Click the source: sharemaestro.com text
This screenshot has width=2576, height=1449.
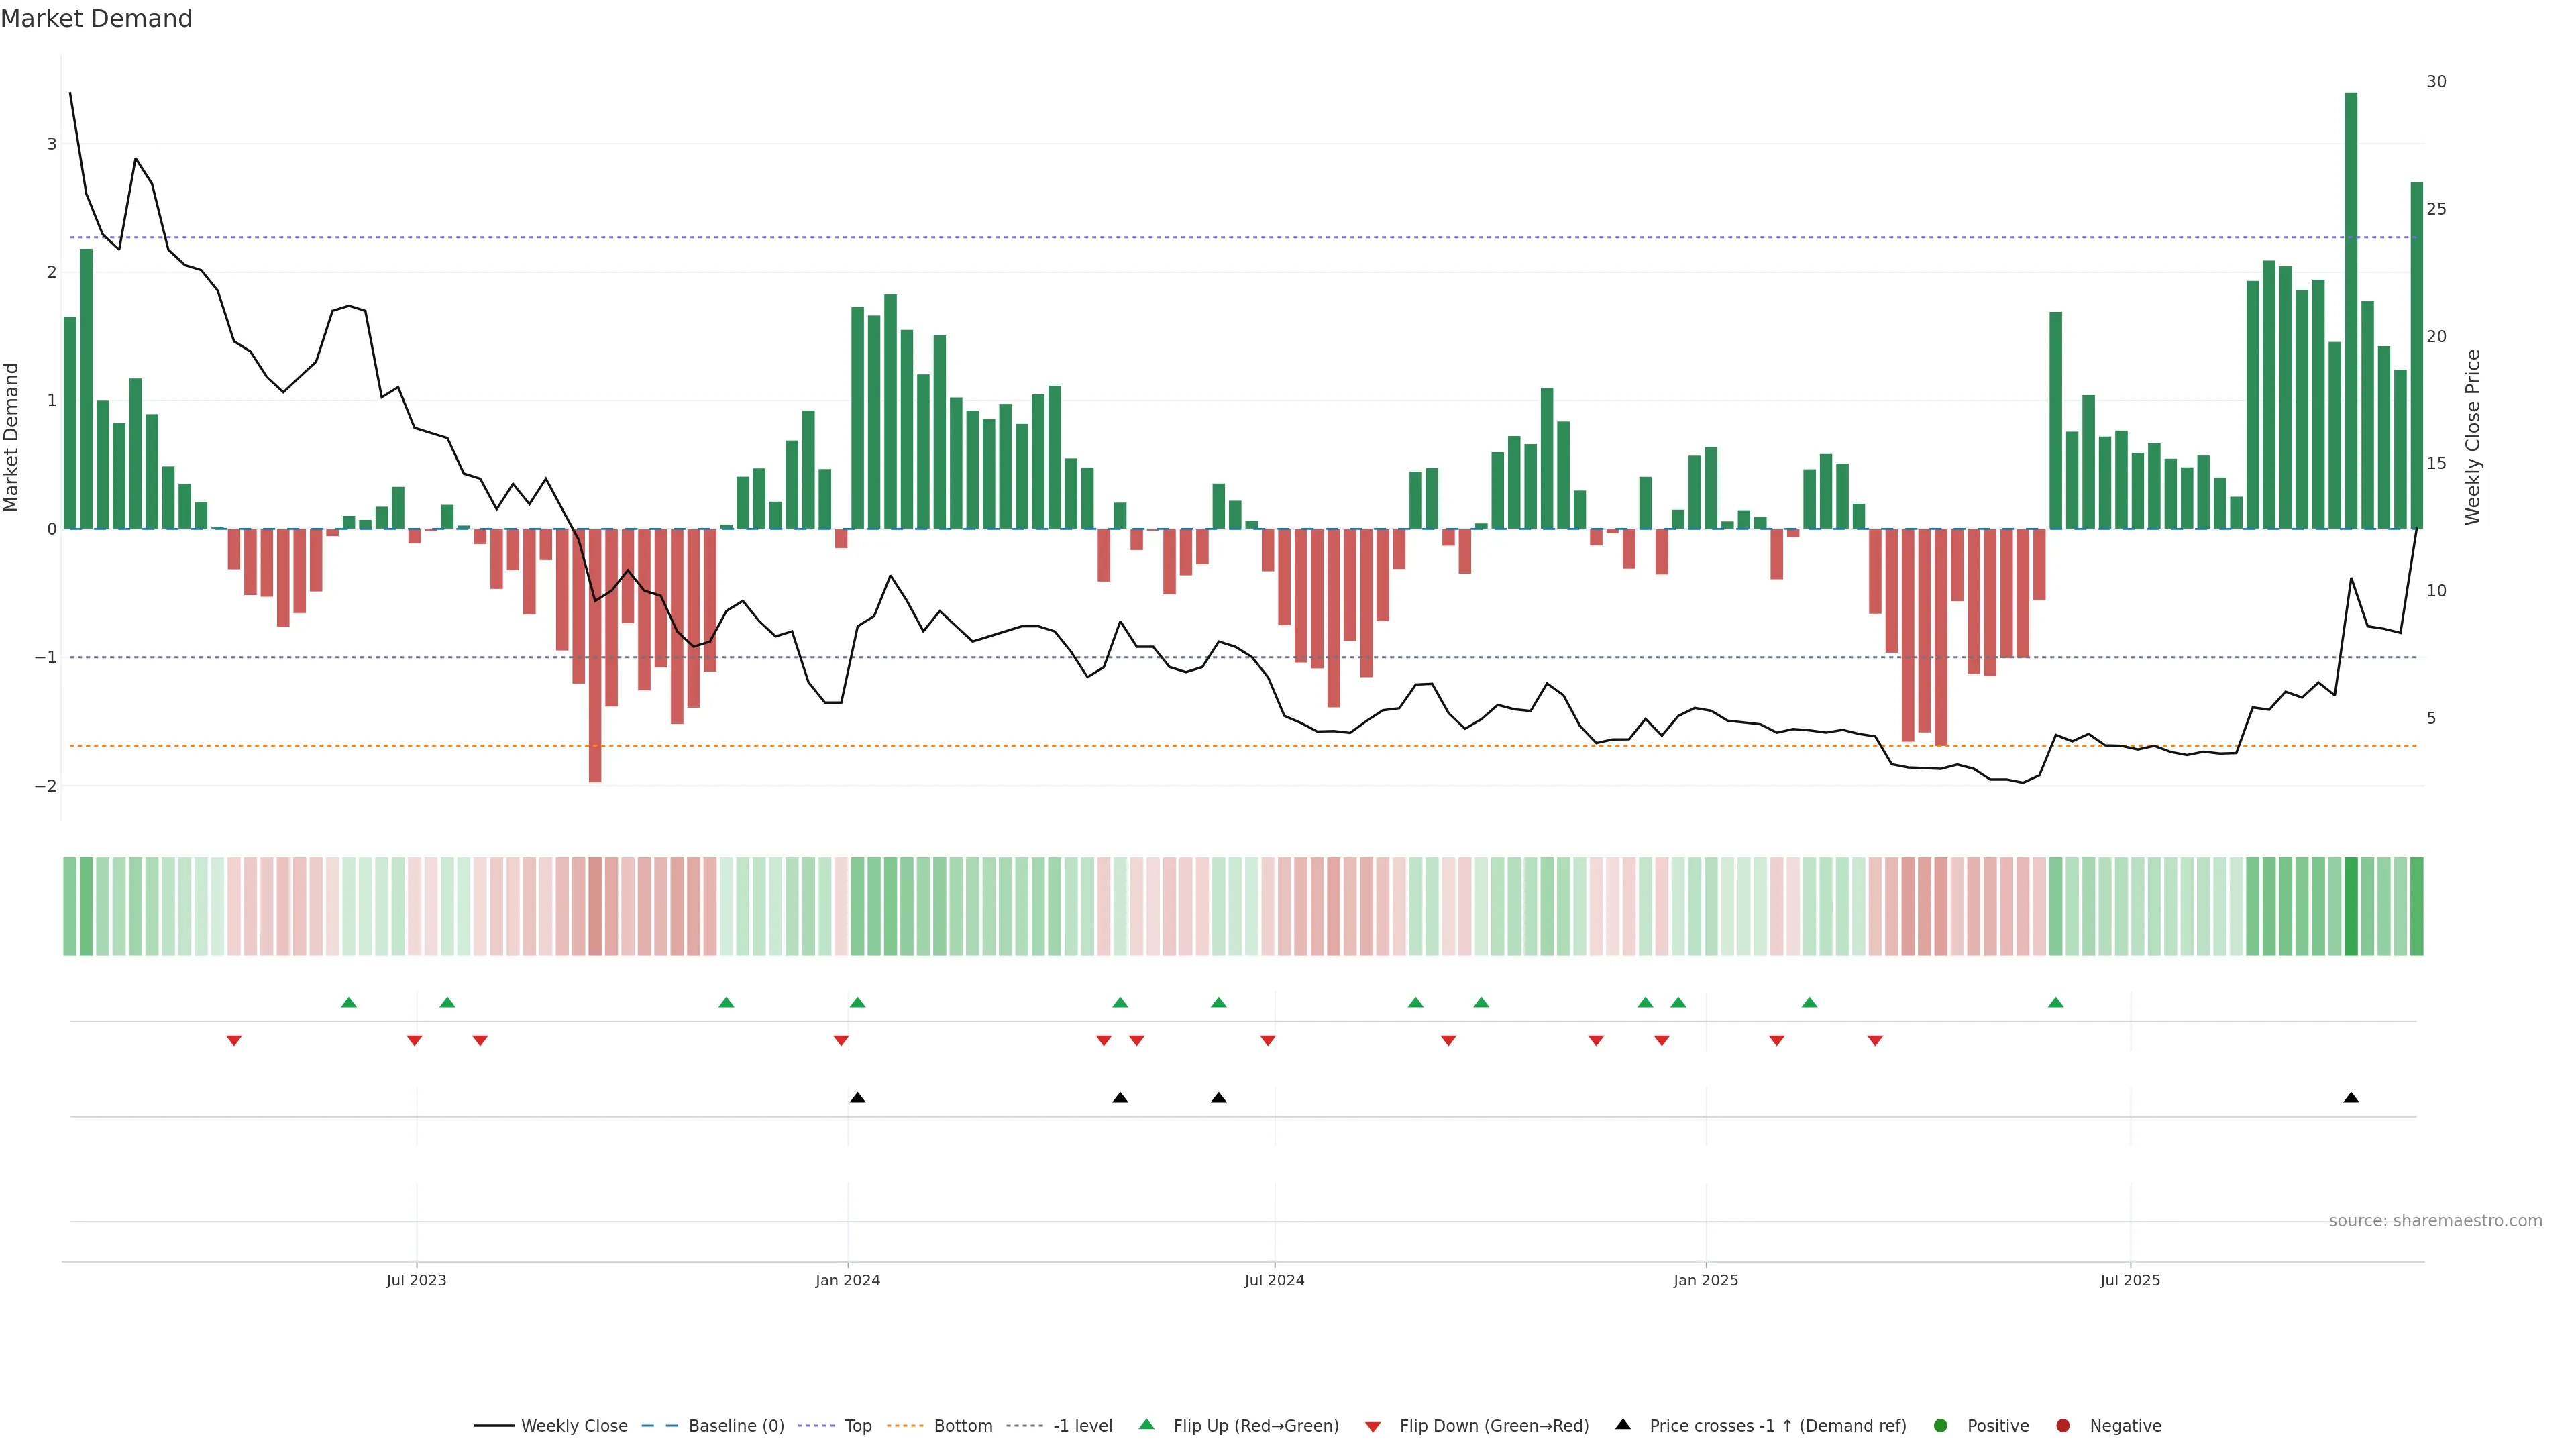(2435, 1221)
